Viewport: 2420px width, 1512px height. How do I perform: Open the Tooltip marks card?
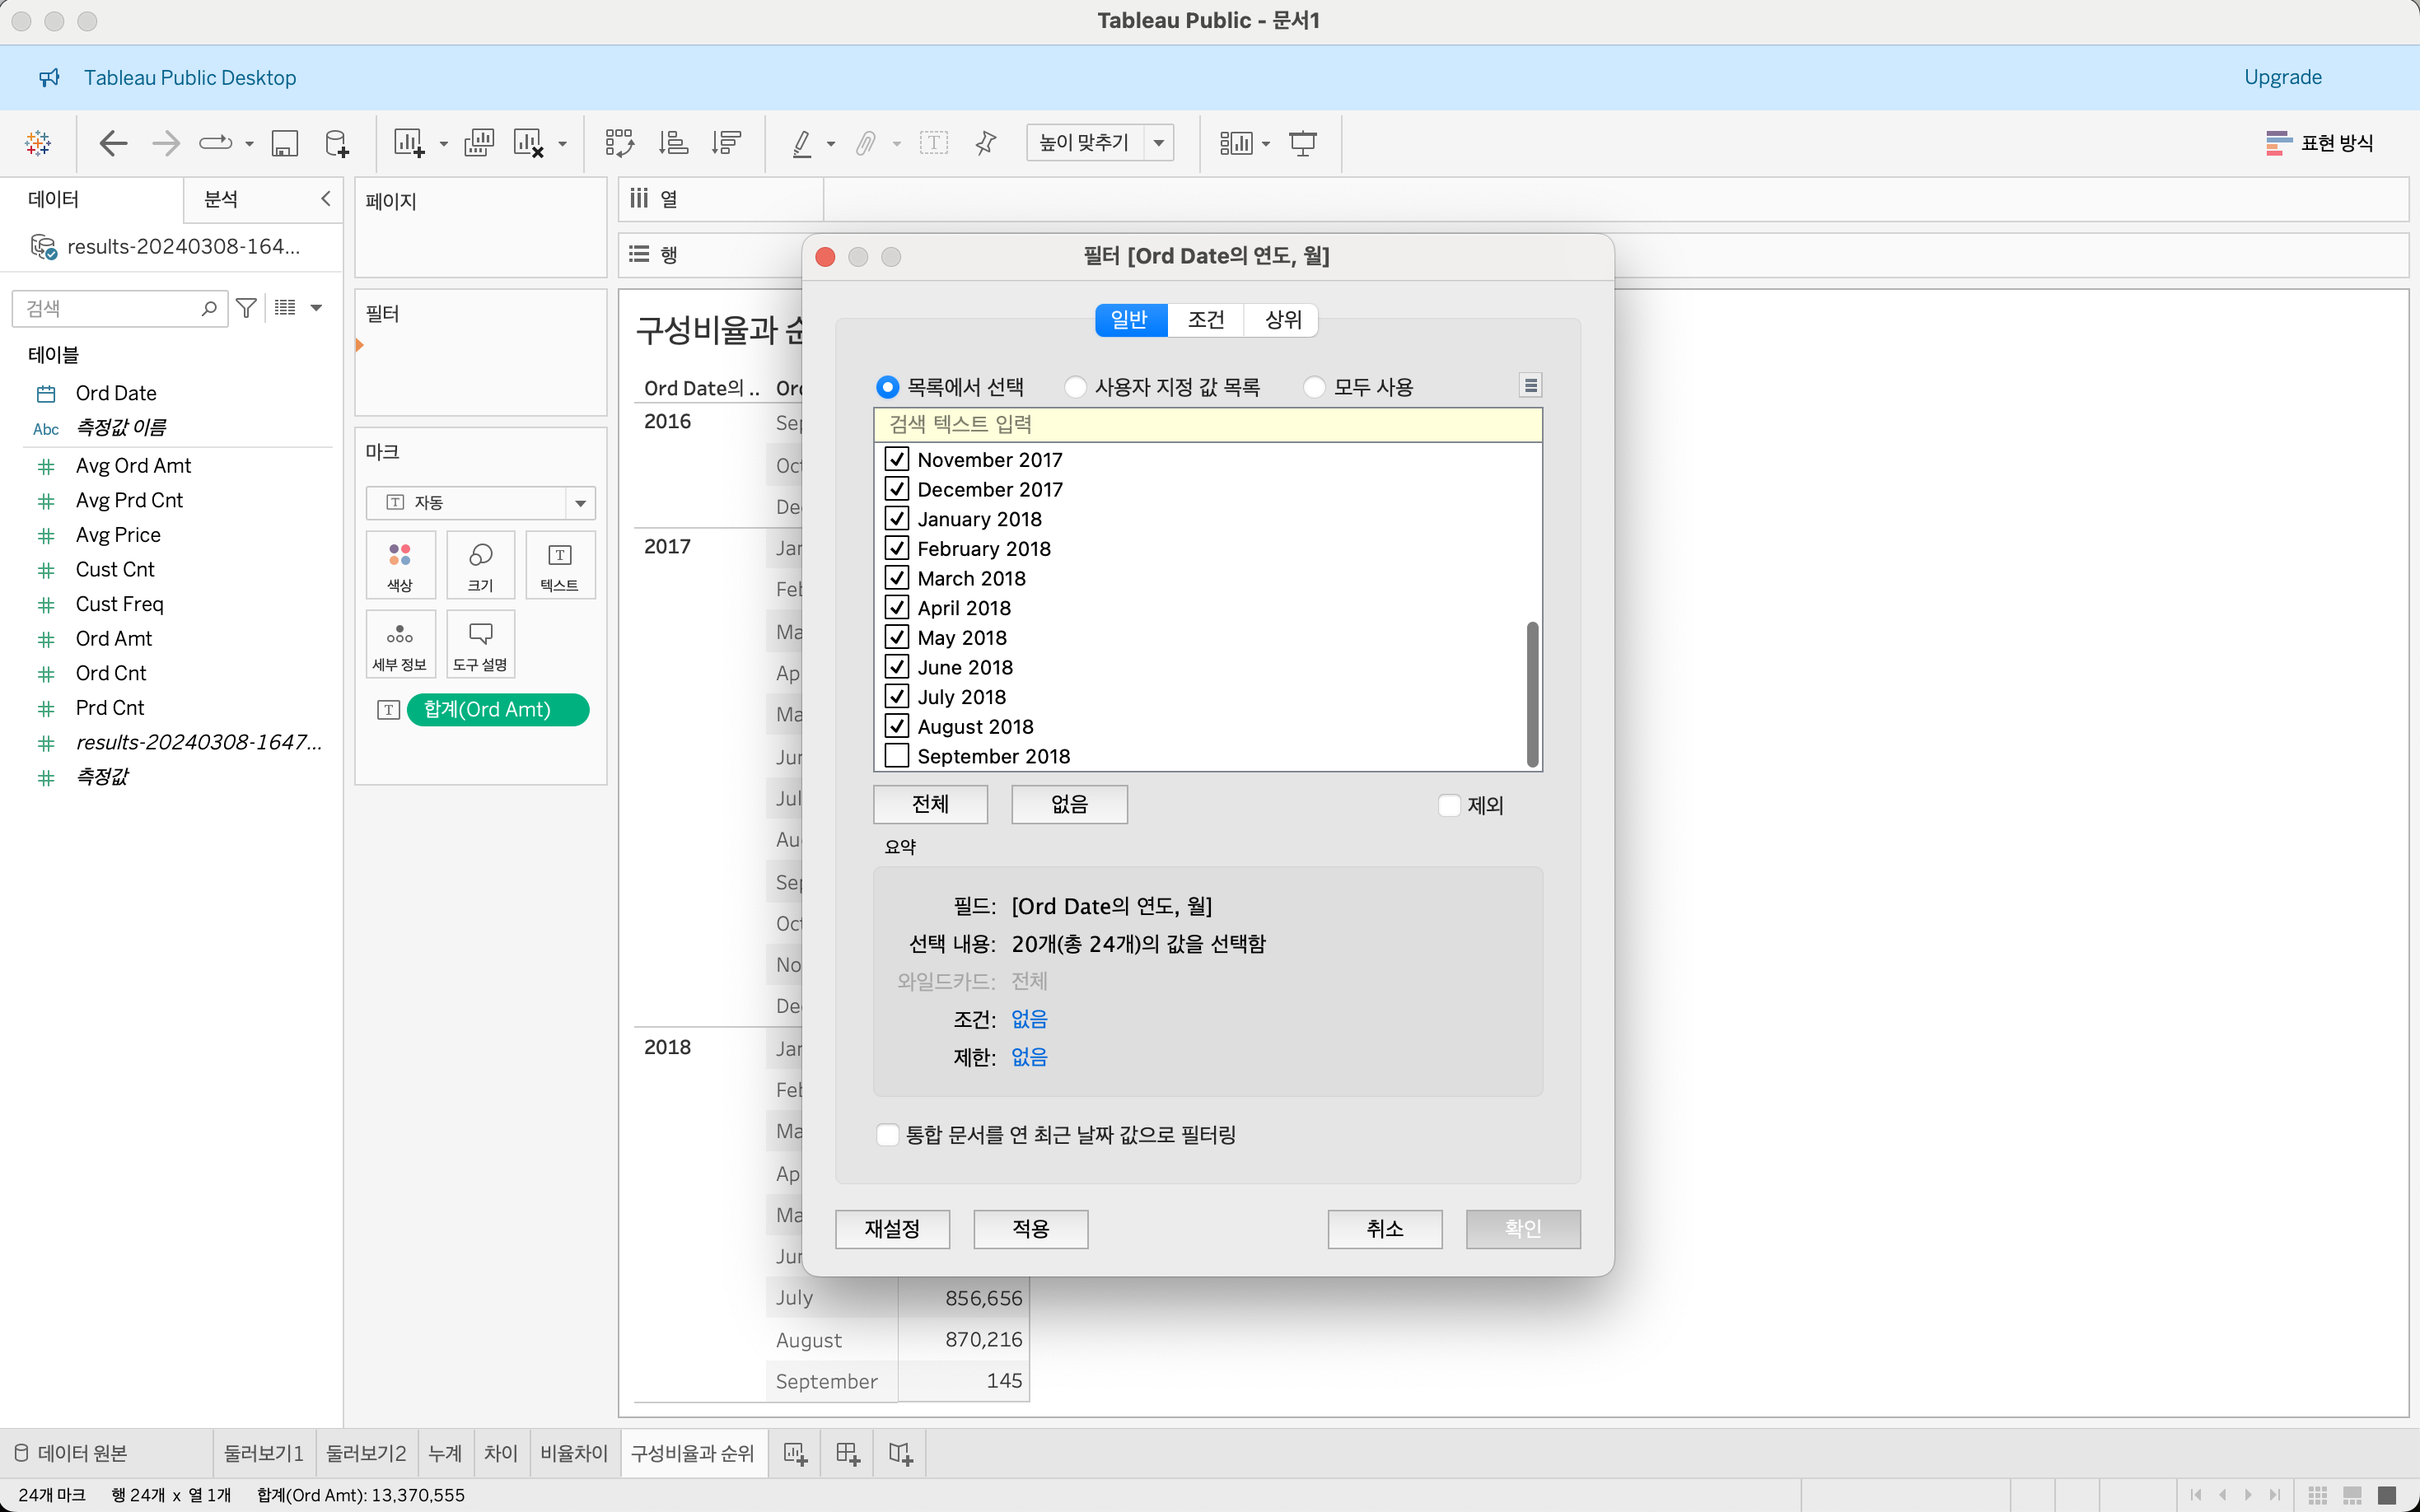point(480,645)
